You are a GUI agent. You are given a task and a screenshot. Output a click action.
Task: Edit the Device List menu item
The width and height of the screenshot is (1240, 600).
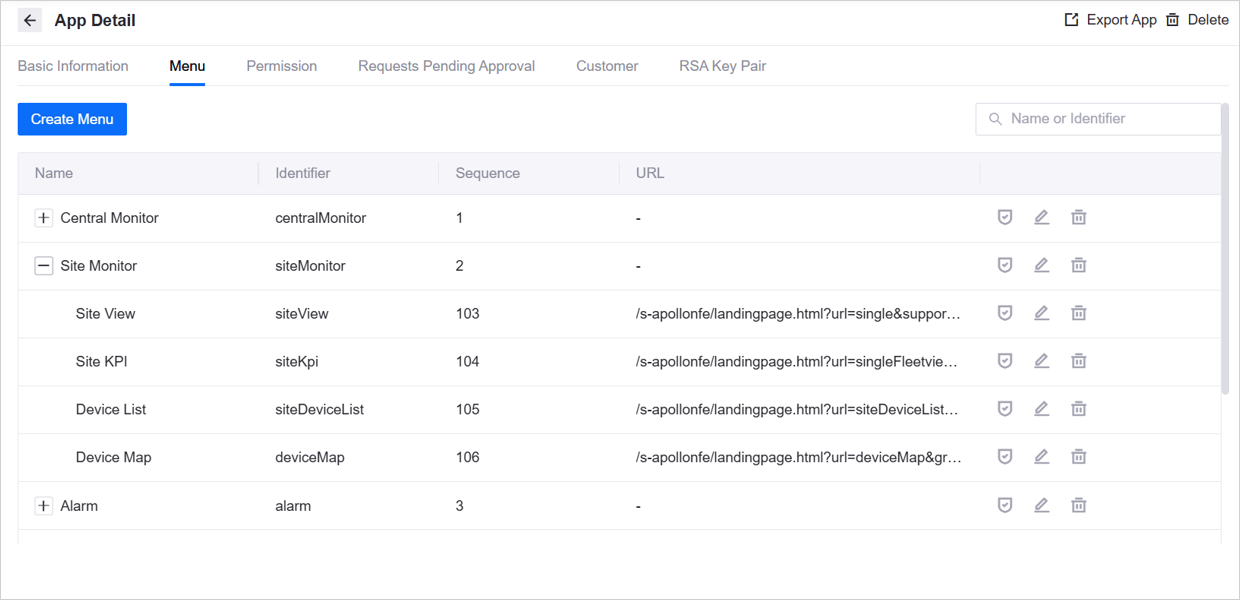(1041, 409)
